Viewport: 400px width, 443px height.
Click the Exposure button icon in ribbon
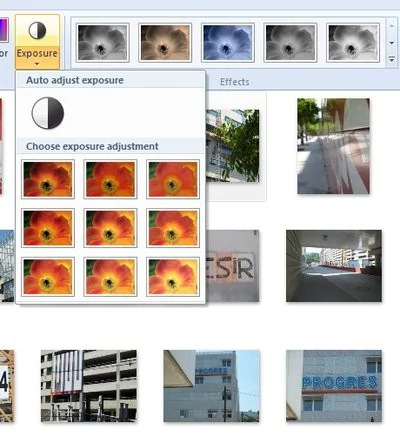pos(37,31)
